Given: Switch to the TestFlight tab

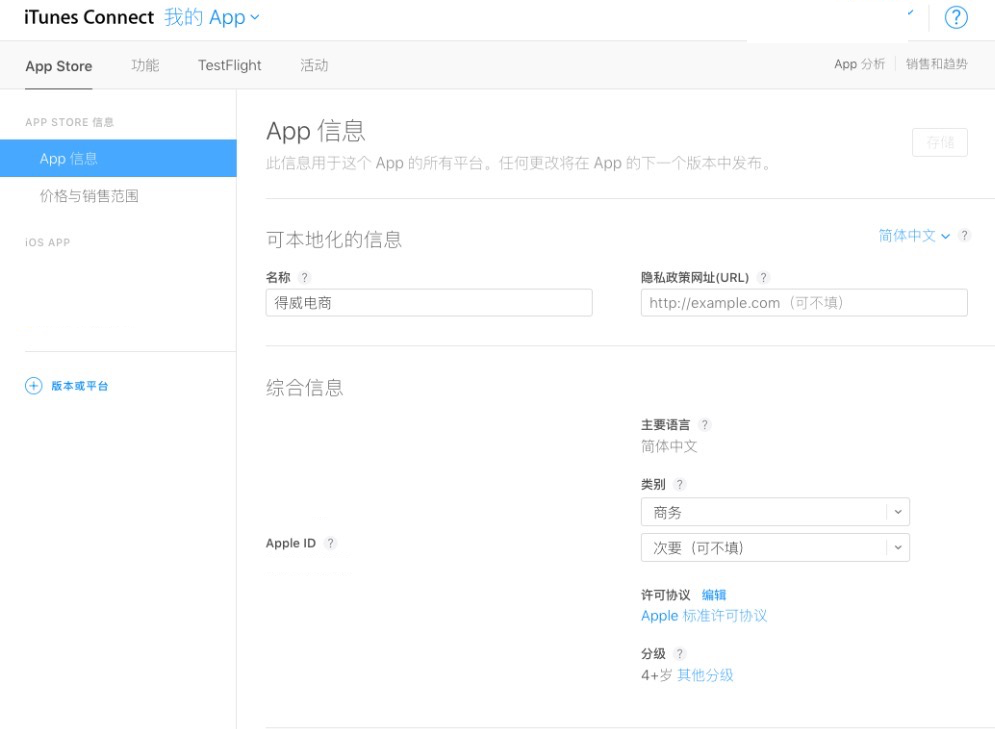Looking at the screenshot, I should coord(229,65).
